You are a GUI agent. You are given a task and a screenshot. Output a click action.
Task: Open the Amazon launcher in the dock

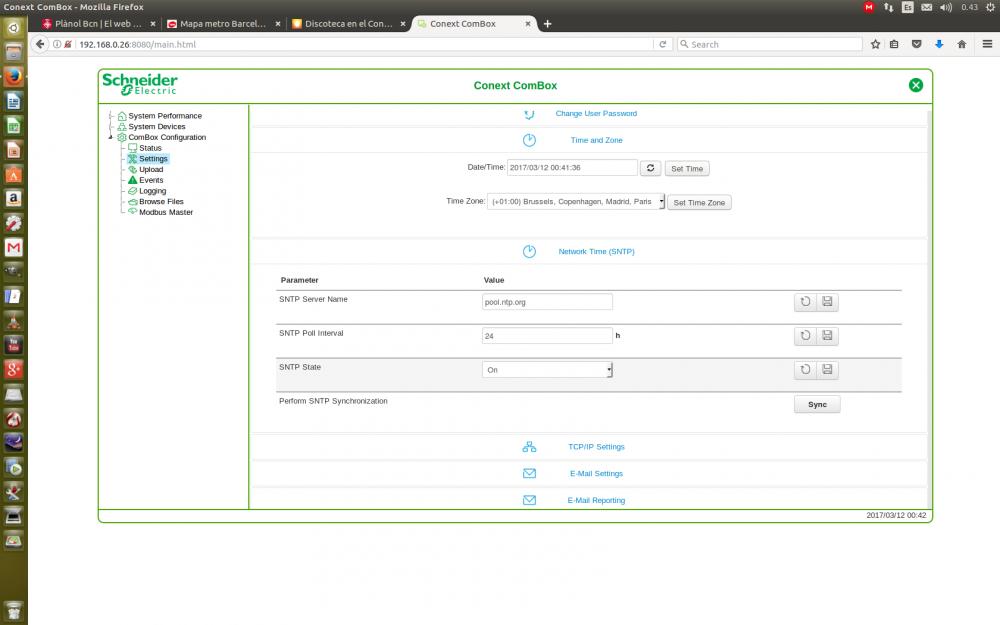13,198
